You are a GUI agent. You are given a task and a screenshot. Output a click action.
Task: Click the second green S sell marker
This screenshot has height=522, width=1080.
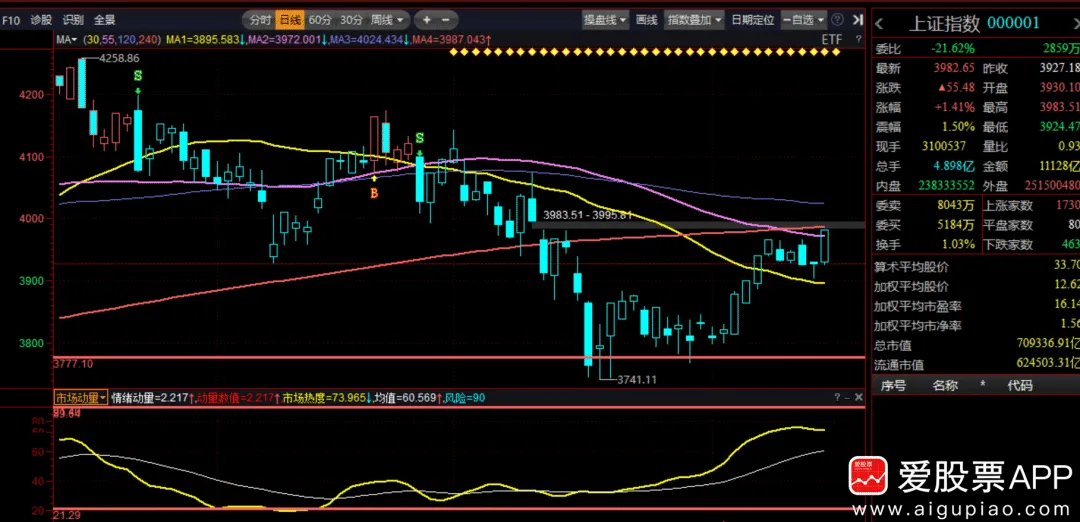coord(419,138)
